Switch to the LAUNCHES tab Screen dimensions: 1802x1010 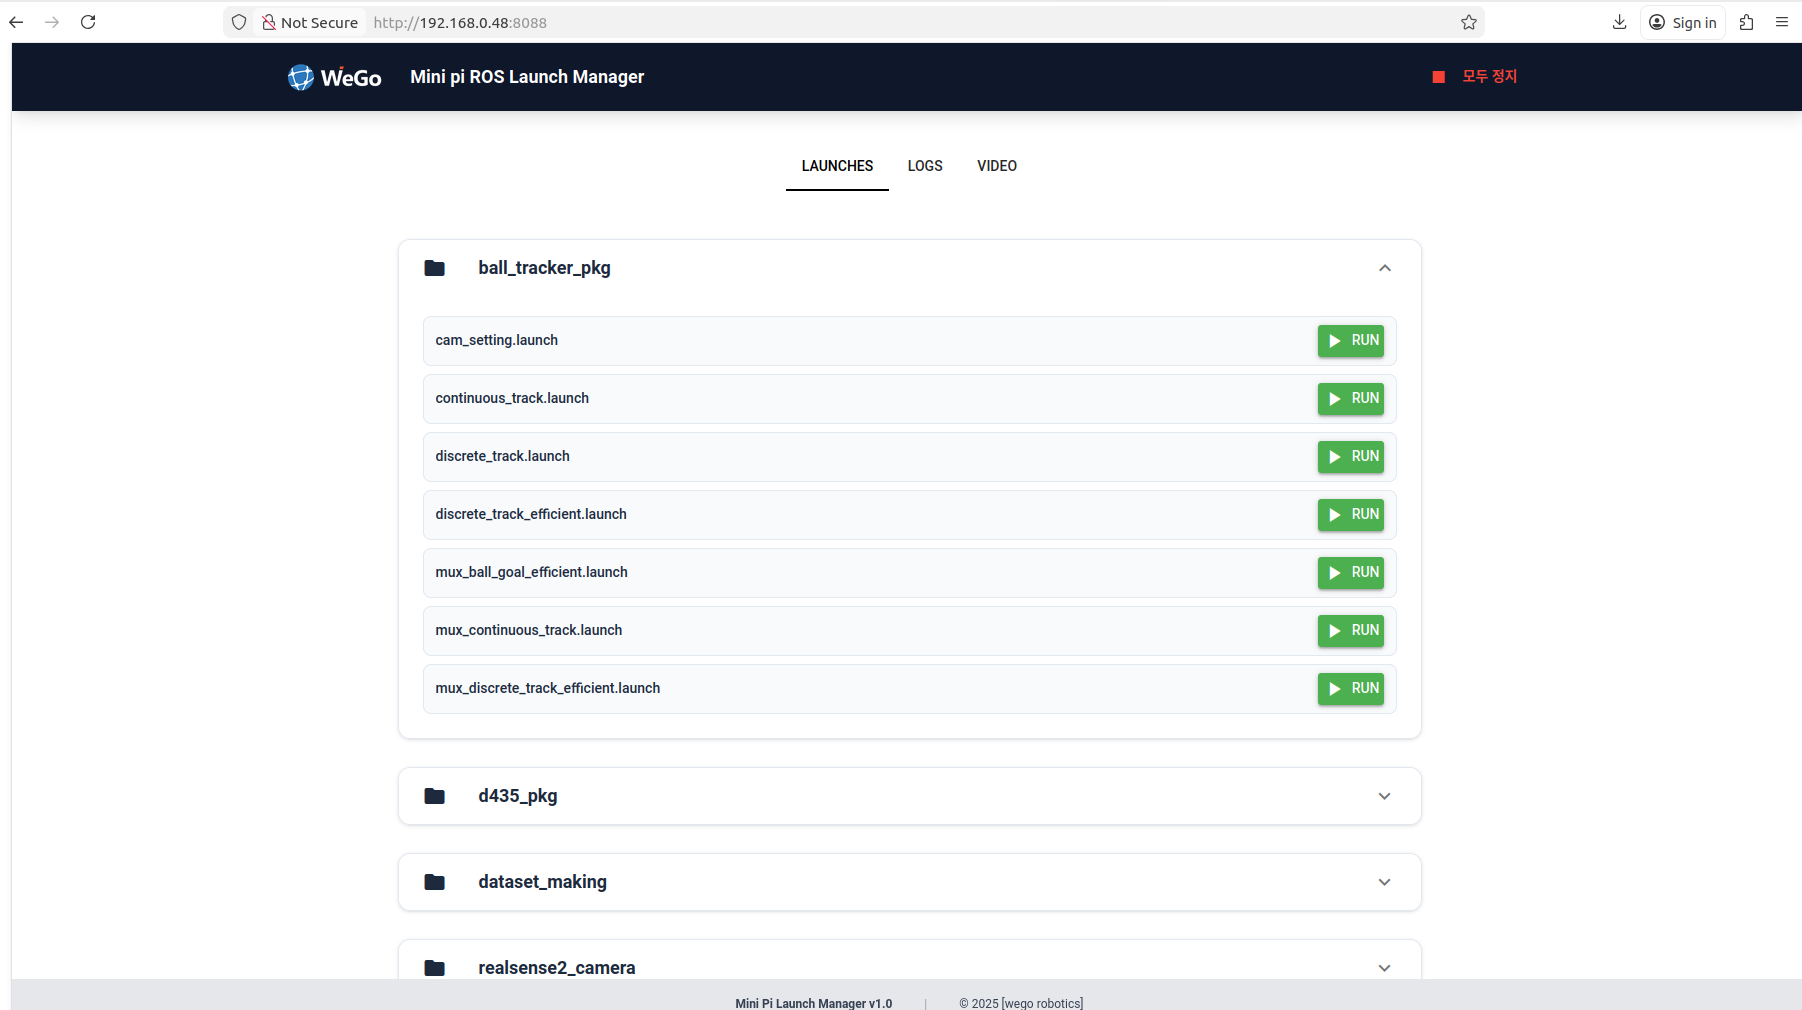click(x=837, y=166)
